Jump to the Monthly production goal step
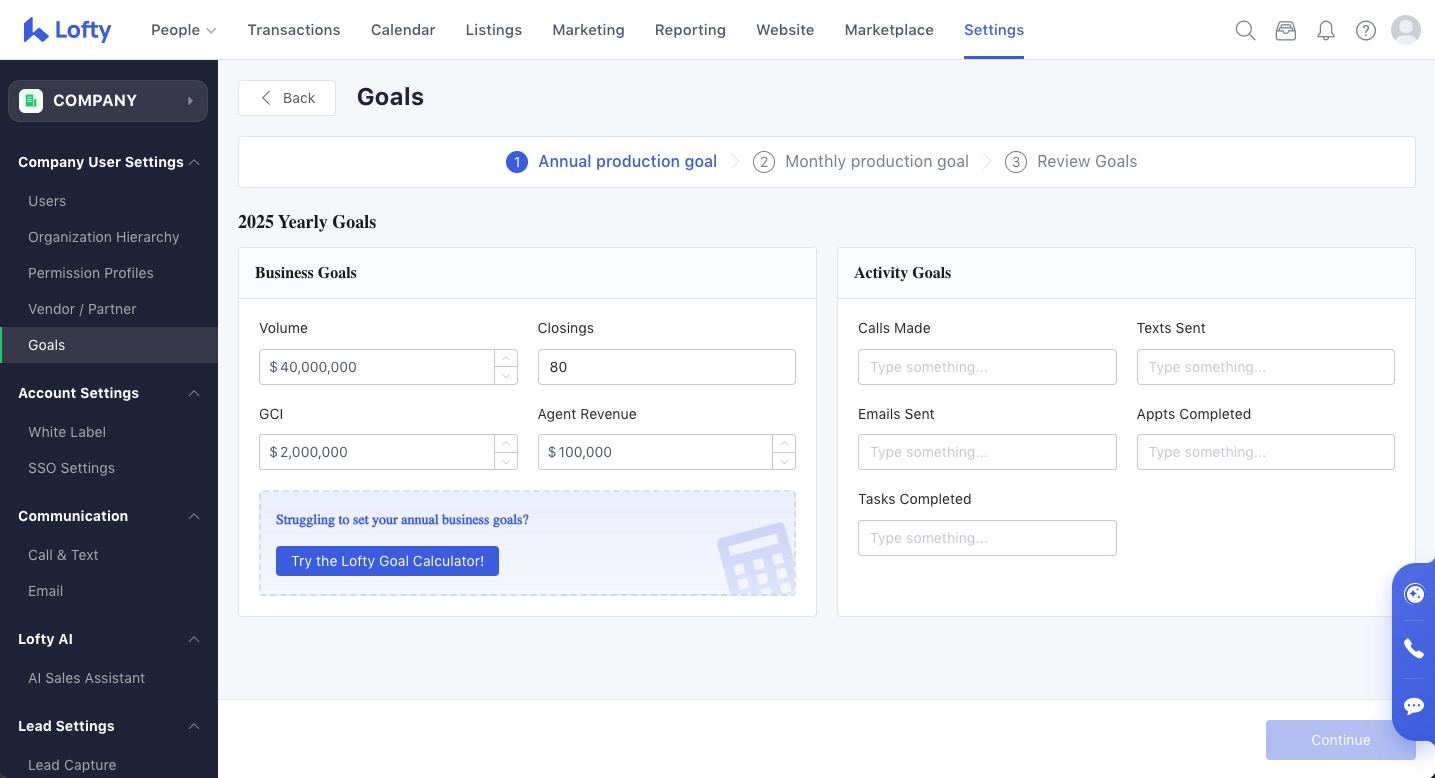 (861, 162)
